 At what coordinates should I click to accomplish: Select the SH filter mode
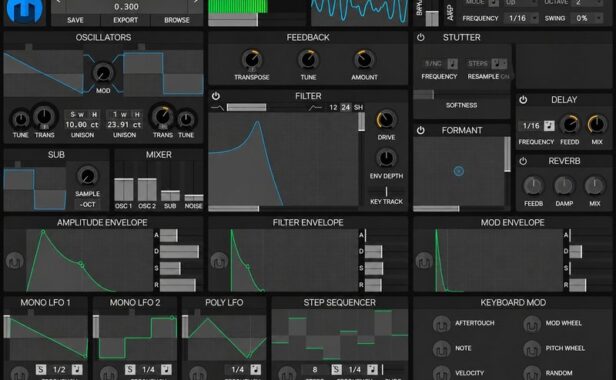pyautogui.click(x=358, y=107)
